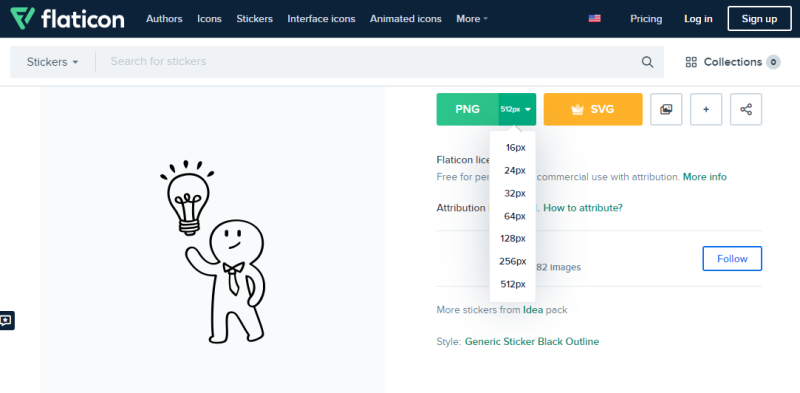Click the US flag language icon
800x393 pixels.
594,19
